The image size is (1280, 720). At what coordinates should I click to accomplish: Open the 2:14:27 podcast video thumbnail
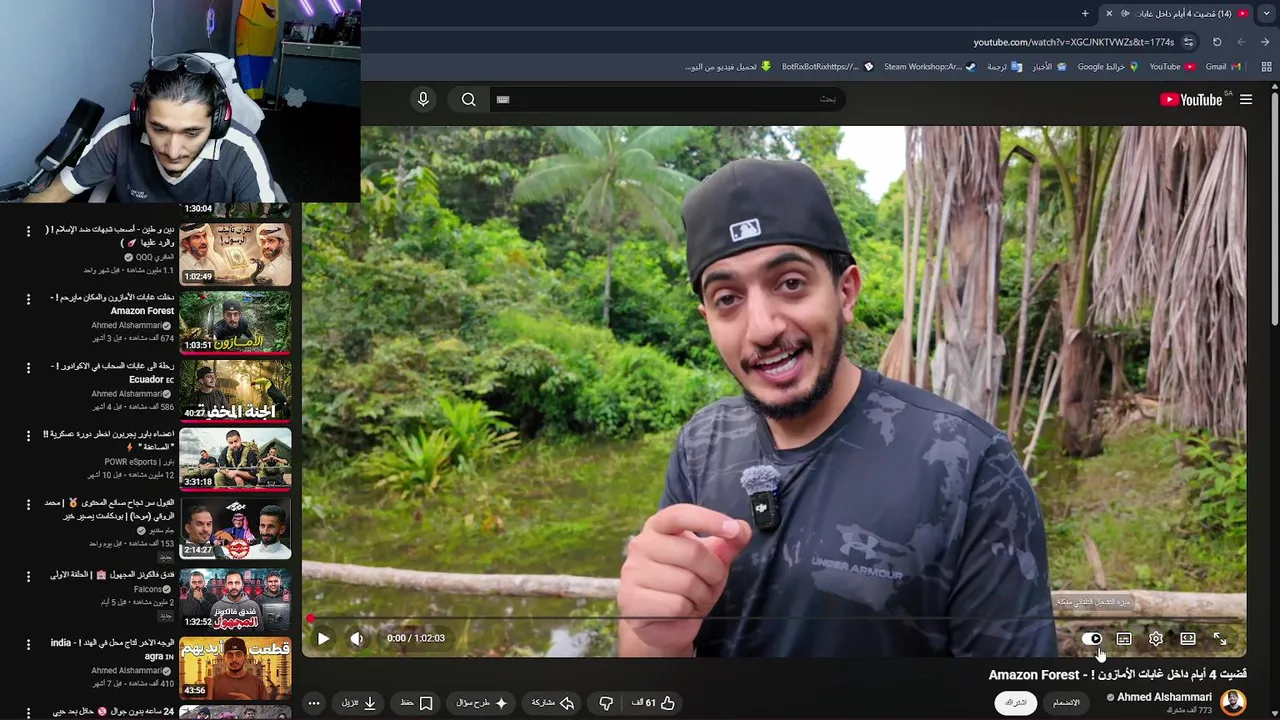click(x=235, y=529)
